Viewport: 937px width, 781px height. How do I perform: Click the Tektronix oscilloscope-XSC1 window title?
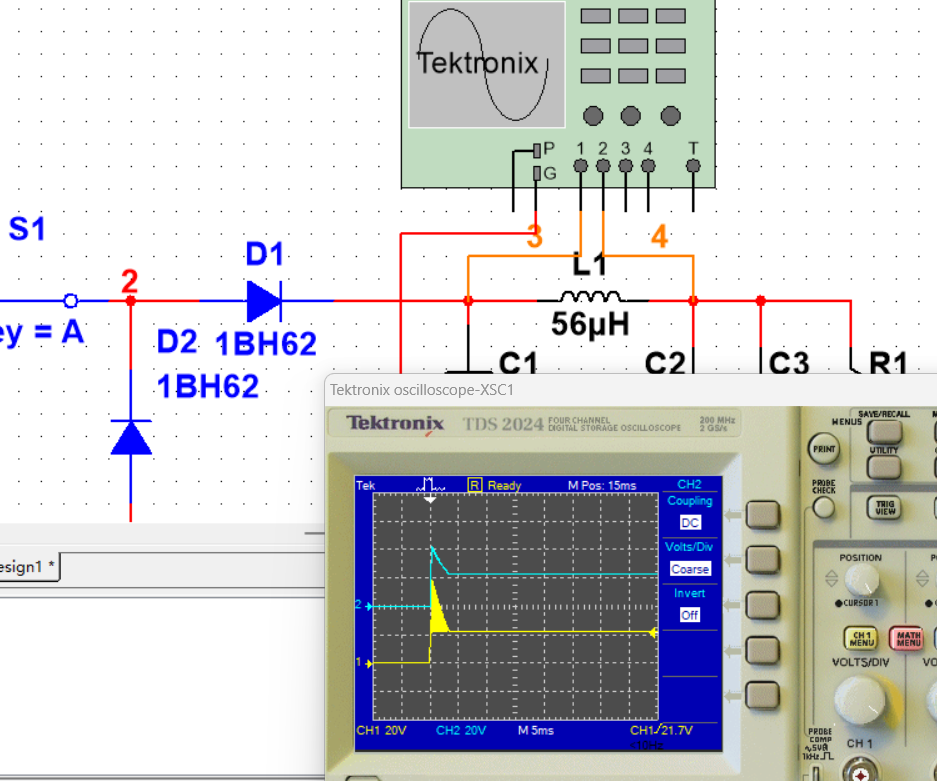point(422,390)
